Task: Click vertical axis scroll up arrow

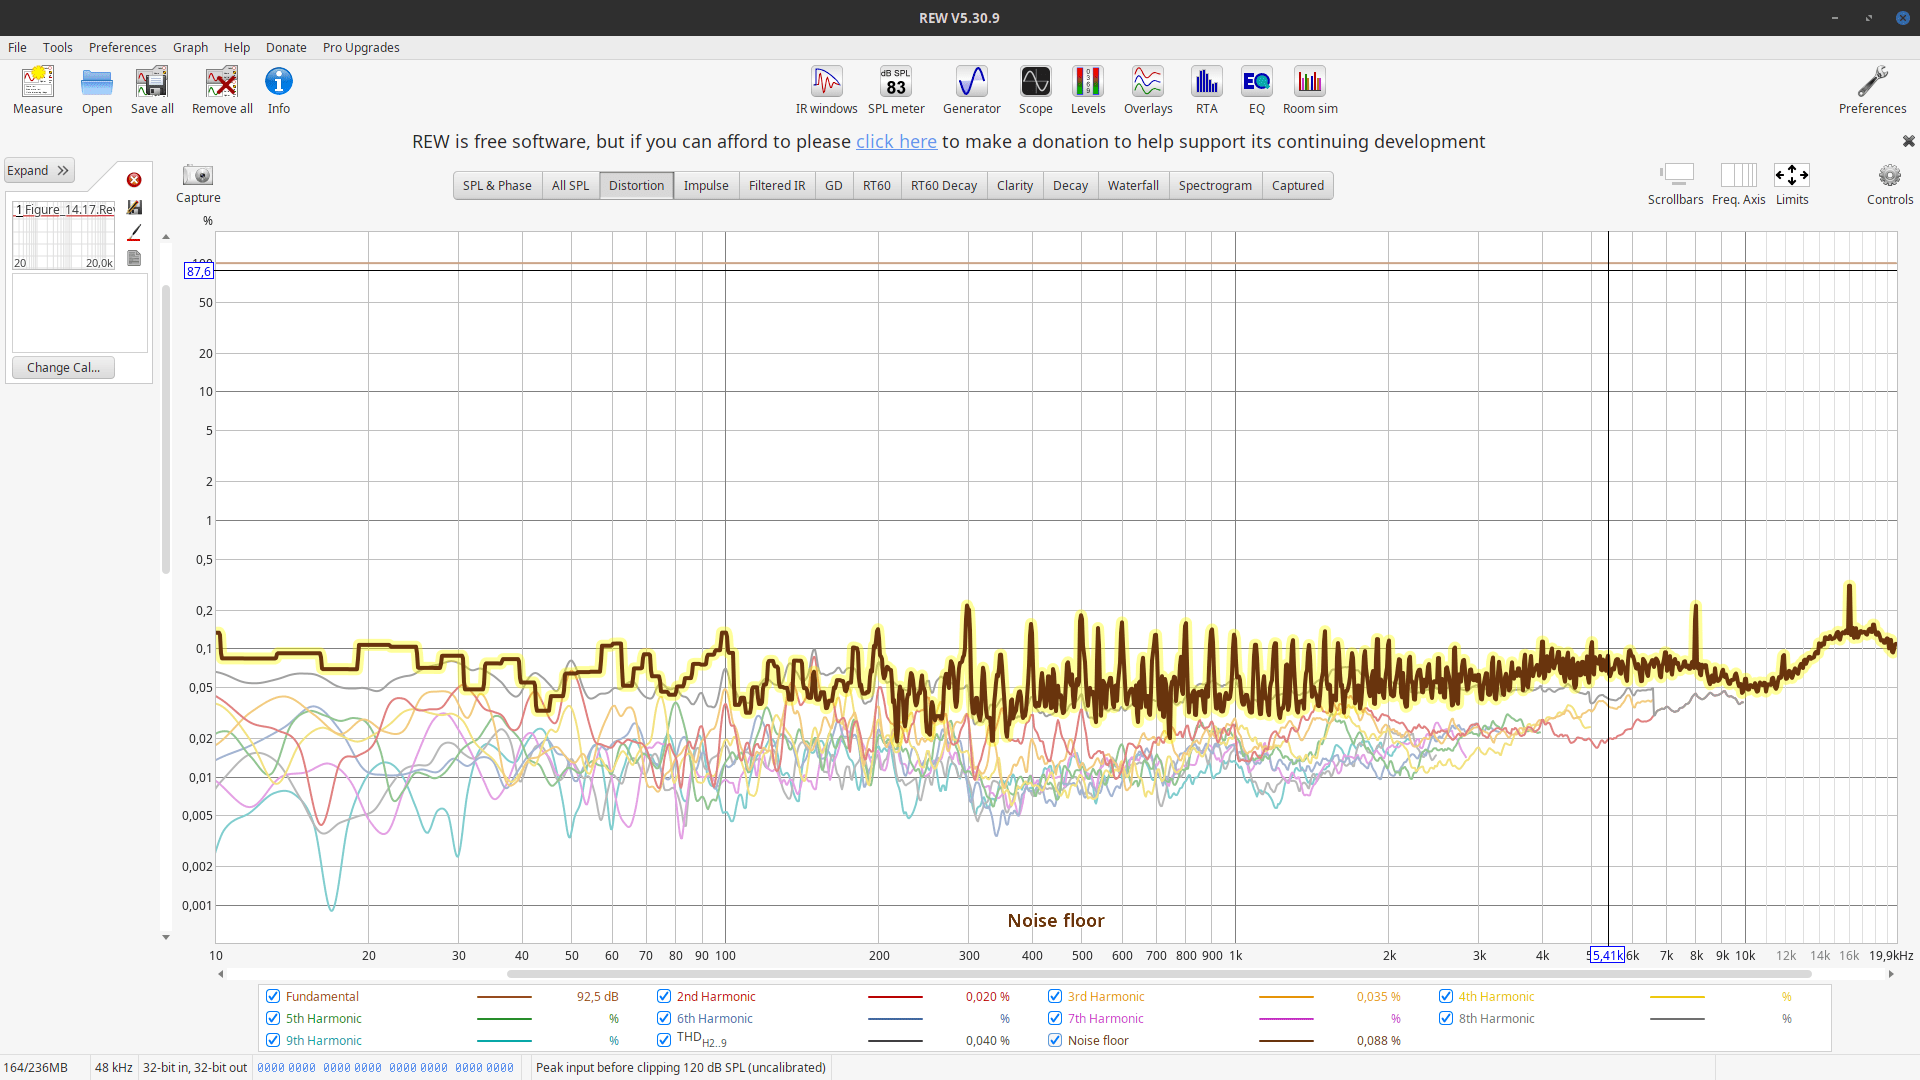Action: [166, 237]
